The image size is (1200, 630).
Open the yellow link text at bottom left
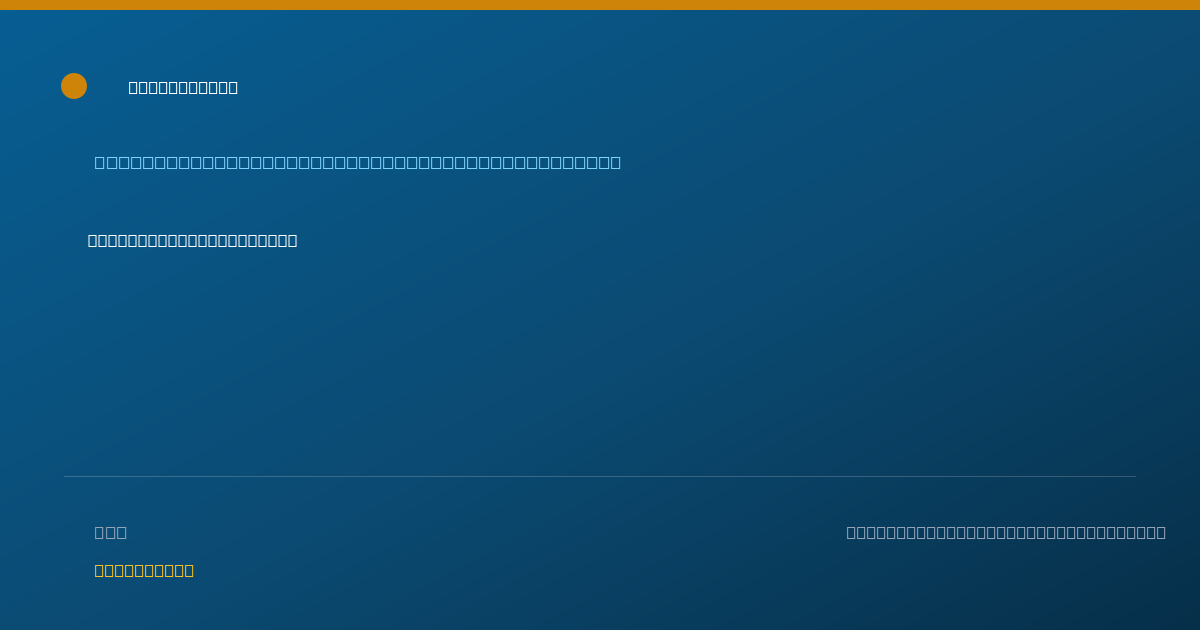144,570
